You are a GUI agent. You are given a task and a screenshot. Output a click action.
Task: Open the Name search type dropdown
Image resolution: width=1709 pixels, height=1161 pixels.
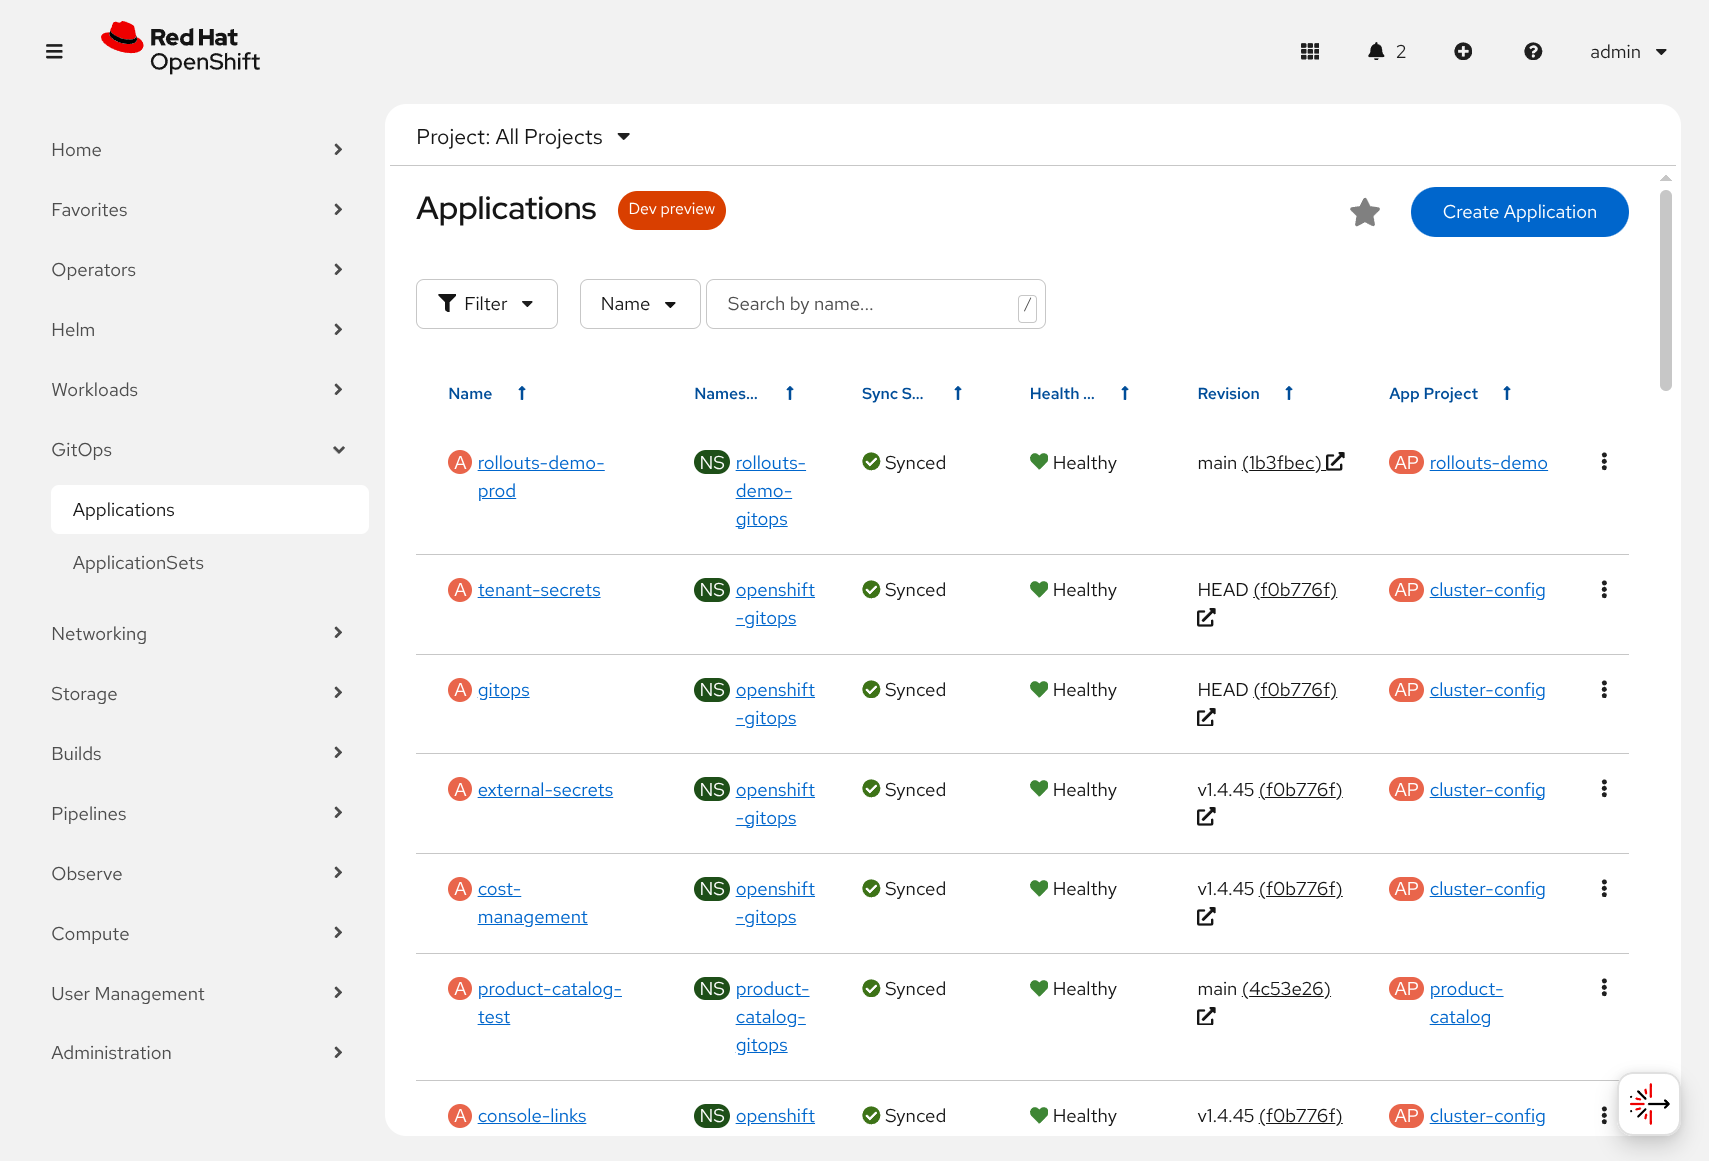639,304
